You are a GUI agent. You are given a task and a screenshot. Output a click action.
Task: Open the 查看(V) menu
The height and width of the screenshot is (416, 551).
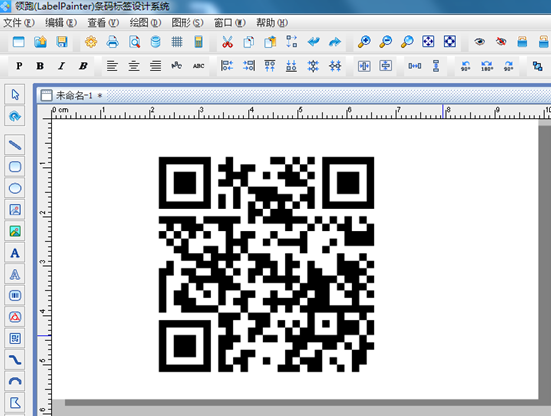103,23
